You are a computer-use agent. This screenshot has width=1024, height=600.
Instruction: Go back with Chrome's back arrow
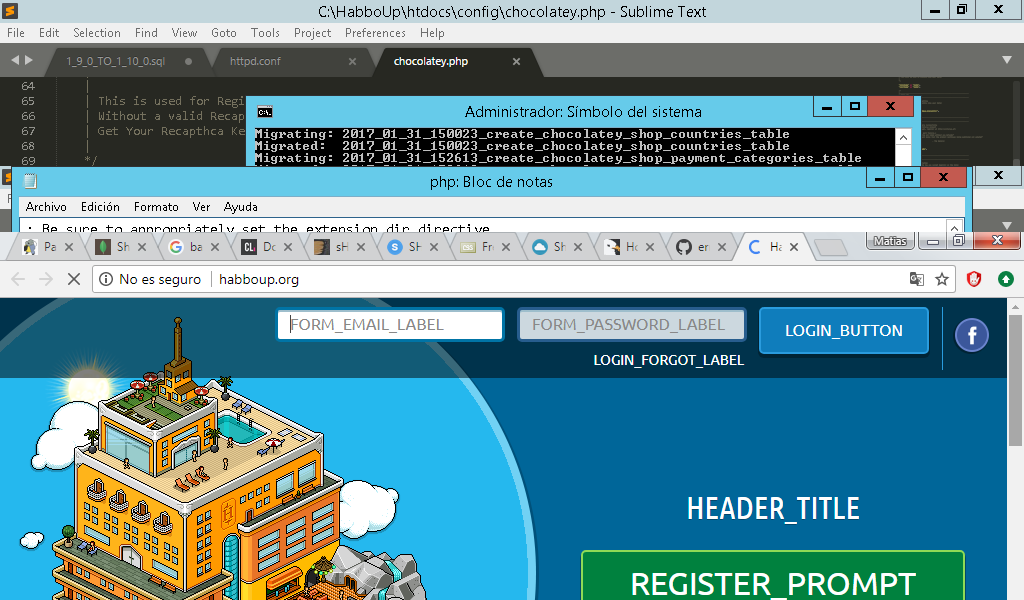click(x=18, y=279)
